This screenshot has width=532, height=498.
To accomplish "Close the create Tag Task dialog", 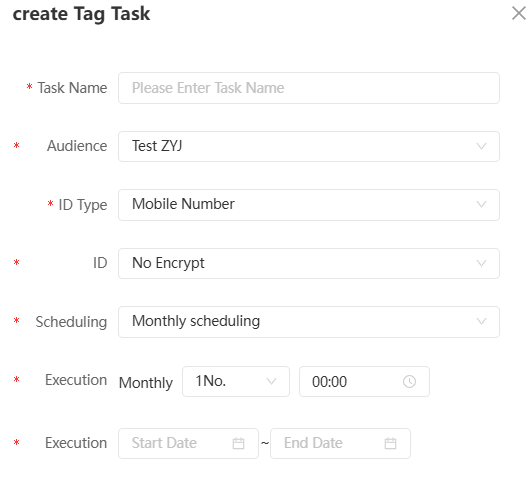I will pos(518,14).
